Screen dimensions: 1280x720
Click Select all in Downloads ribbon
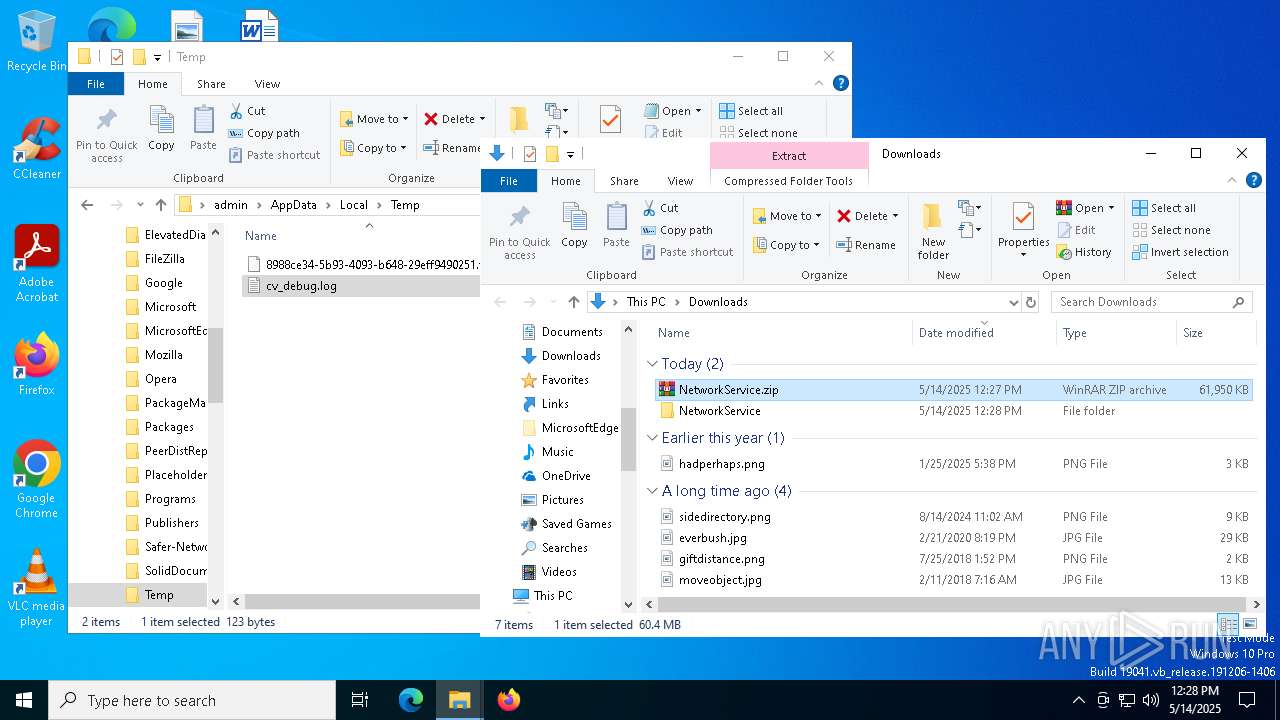(x=1164, y=208)
